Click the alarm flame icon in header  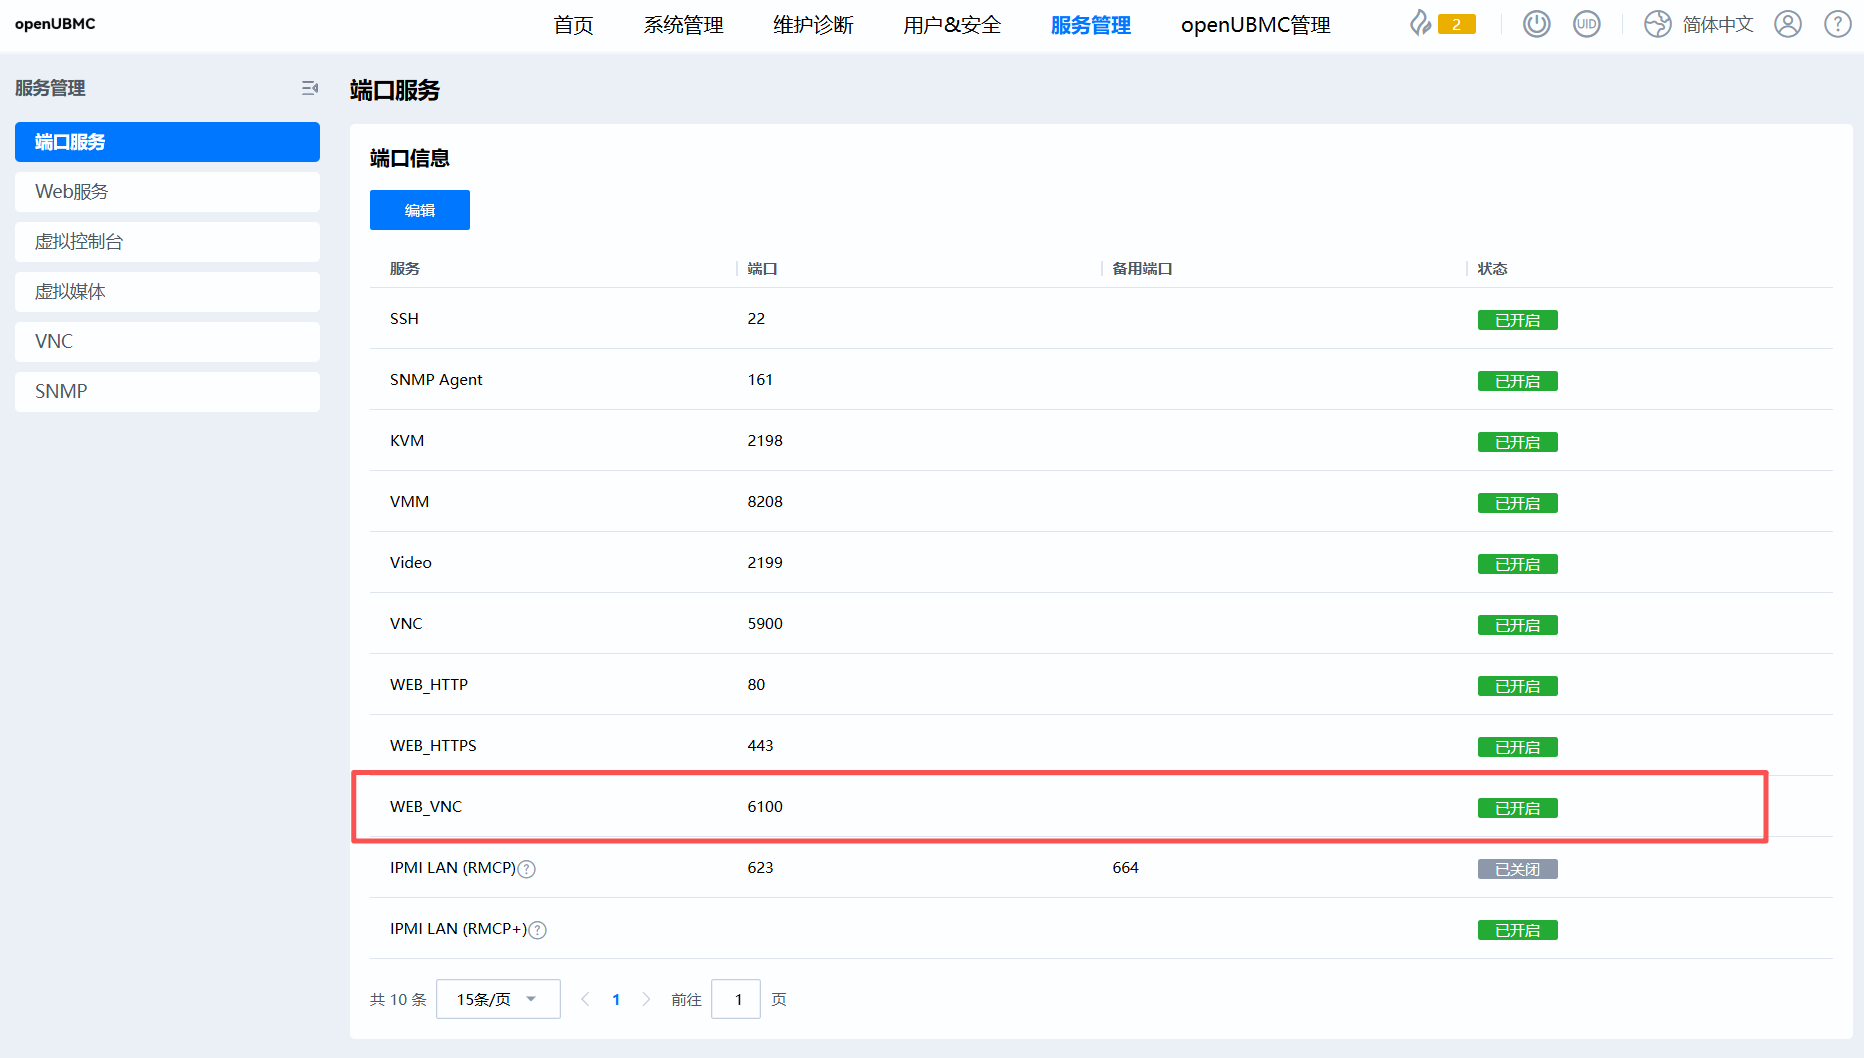pos(1420,24)
